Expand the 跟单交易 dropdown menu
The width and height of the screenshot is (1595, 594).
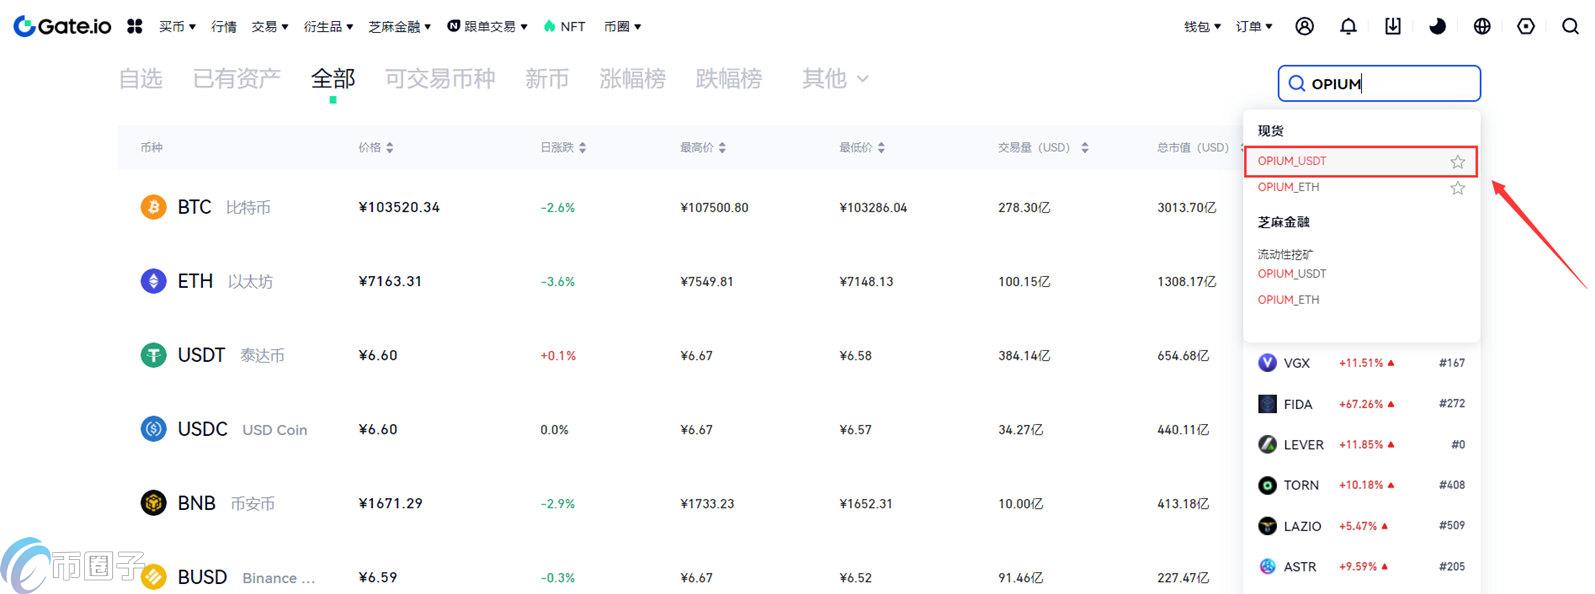pos(487,26)
